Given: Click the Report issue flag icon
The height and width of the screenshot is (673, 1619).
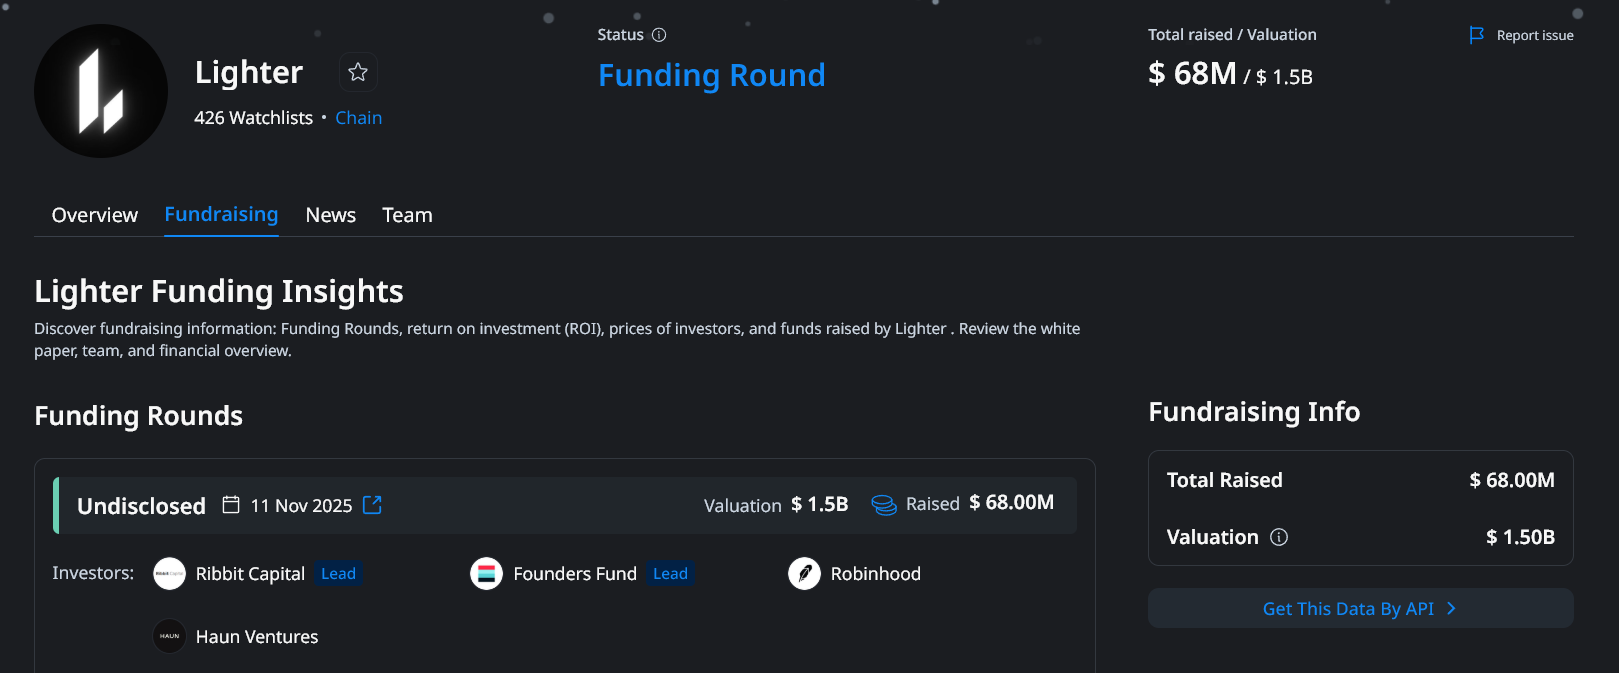Looking at the screenshot, I should click(1476, 34).
